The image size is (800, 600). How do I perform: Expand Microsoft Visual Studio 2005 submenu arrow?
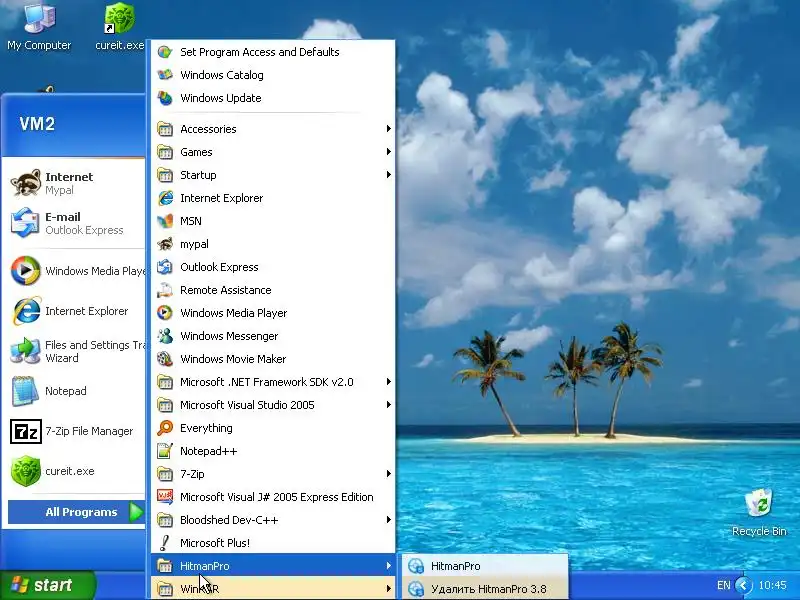(389, 405)
